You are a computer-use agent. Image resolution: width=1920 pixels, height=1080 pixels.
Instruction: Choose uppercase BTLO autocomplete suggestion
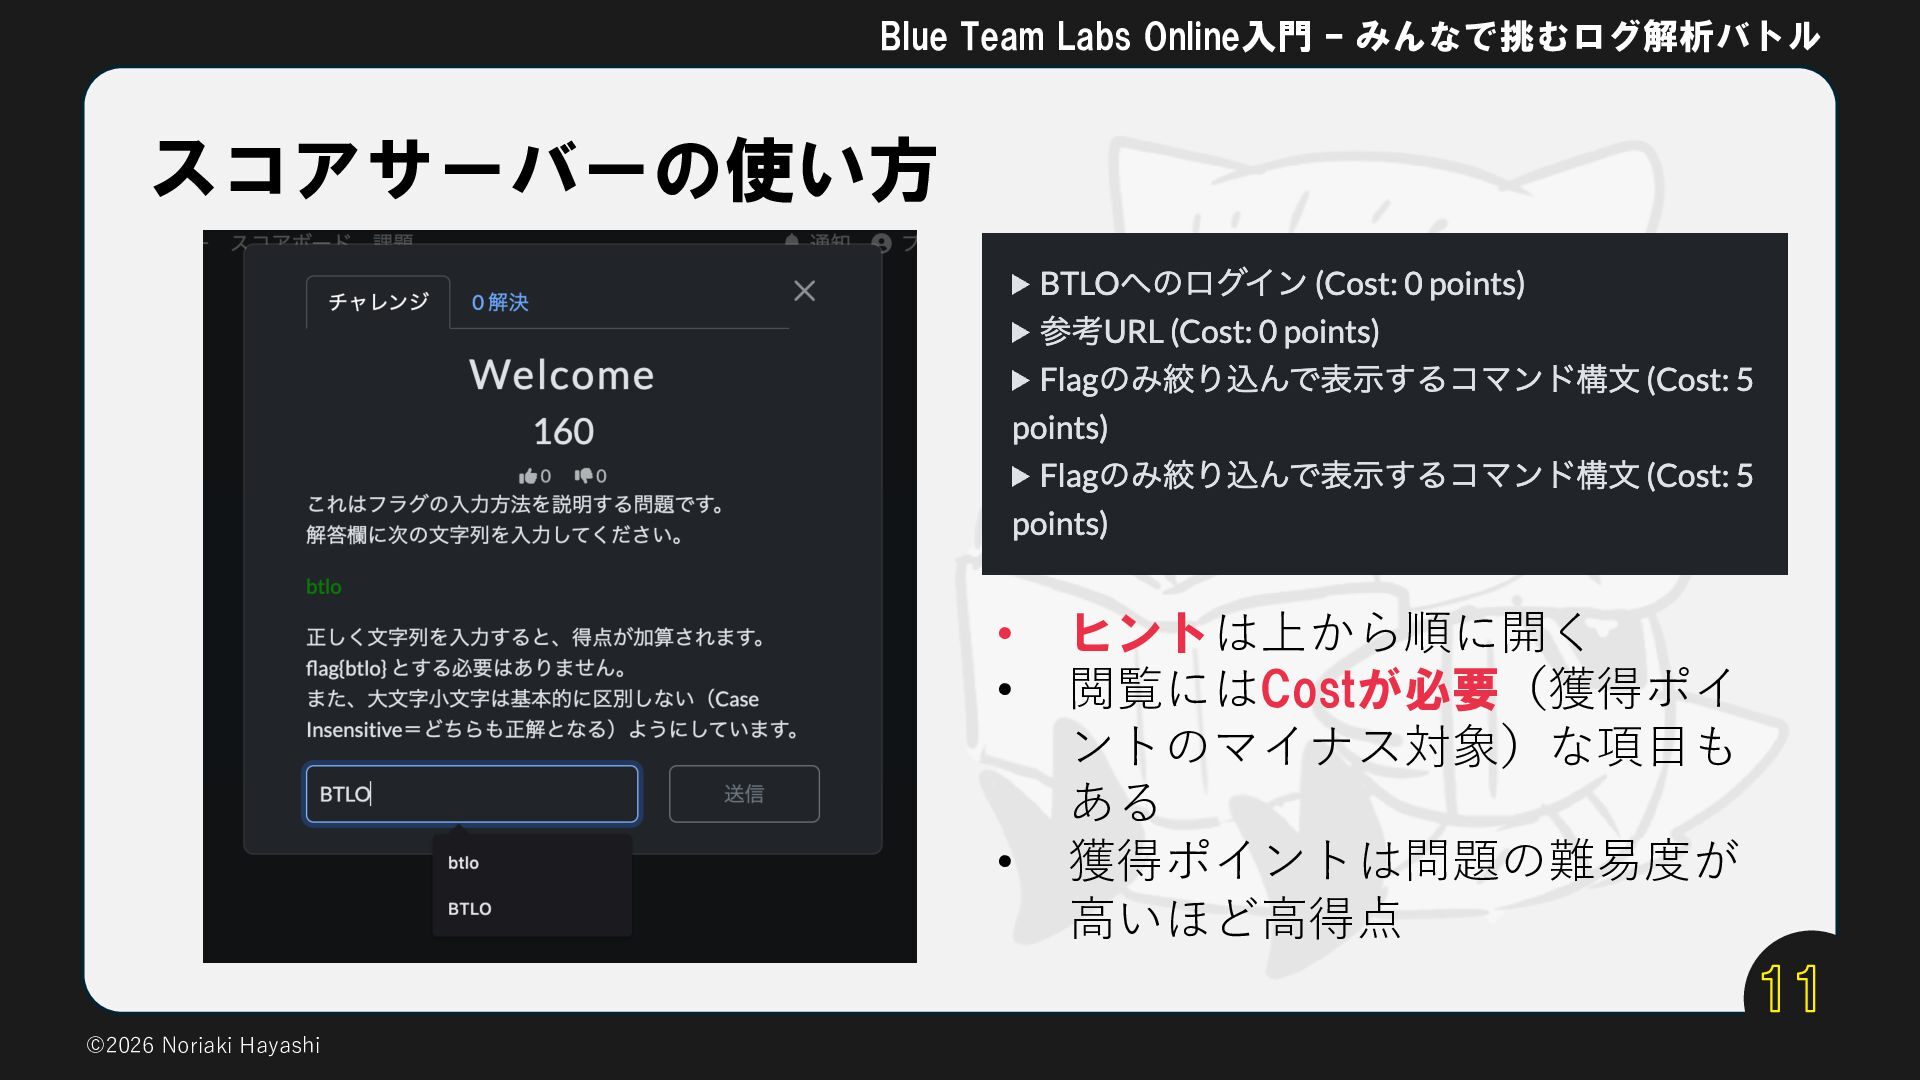[x=470, y=909]
